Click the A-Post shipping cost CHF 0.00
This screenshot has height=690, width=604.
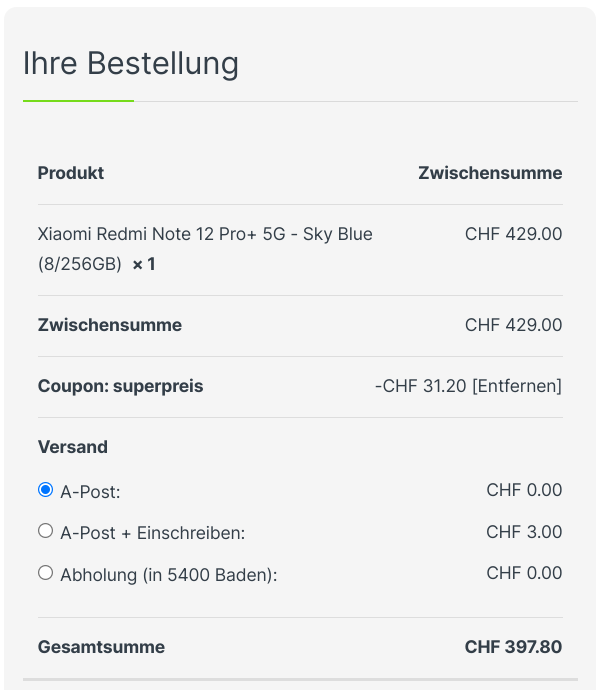(524, 490)
